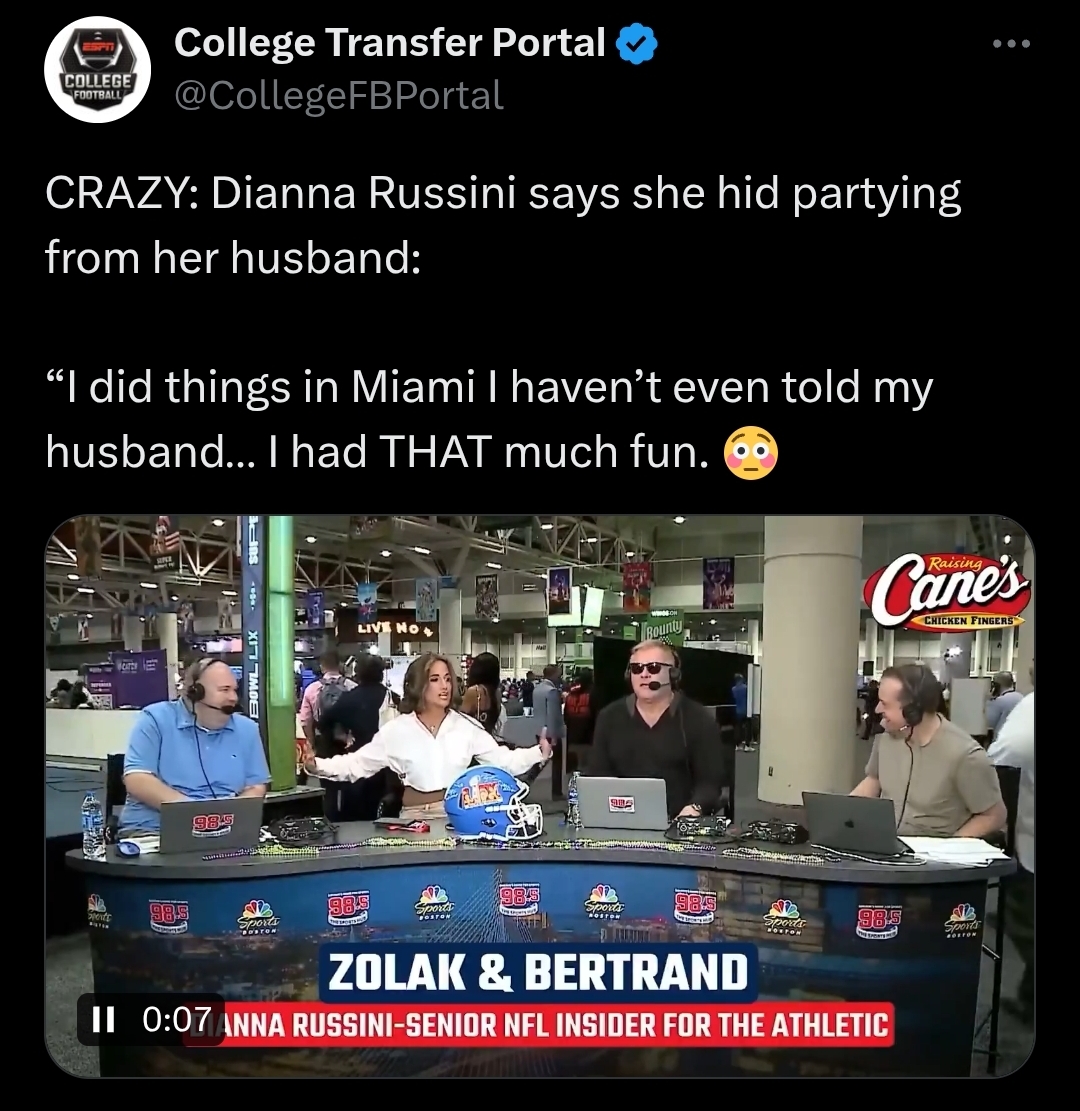This screenshot has width=1080, height=1111.
Task: Select the tweet text about Miami
Action: 489,419
